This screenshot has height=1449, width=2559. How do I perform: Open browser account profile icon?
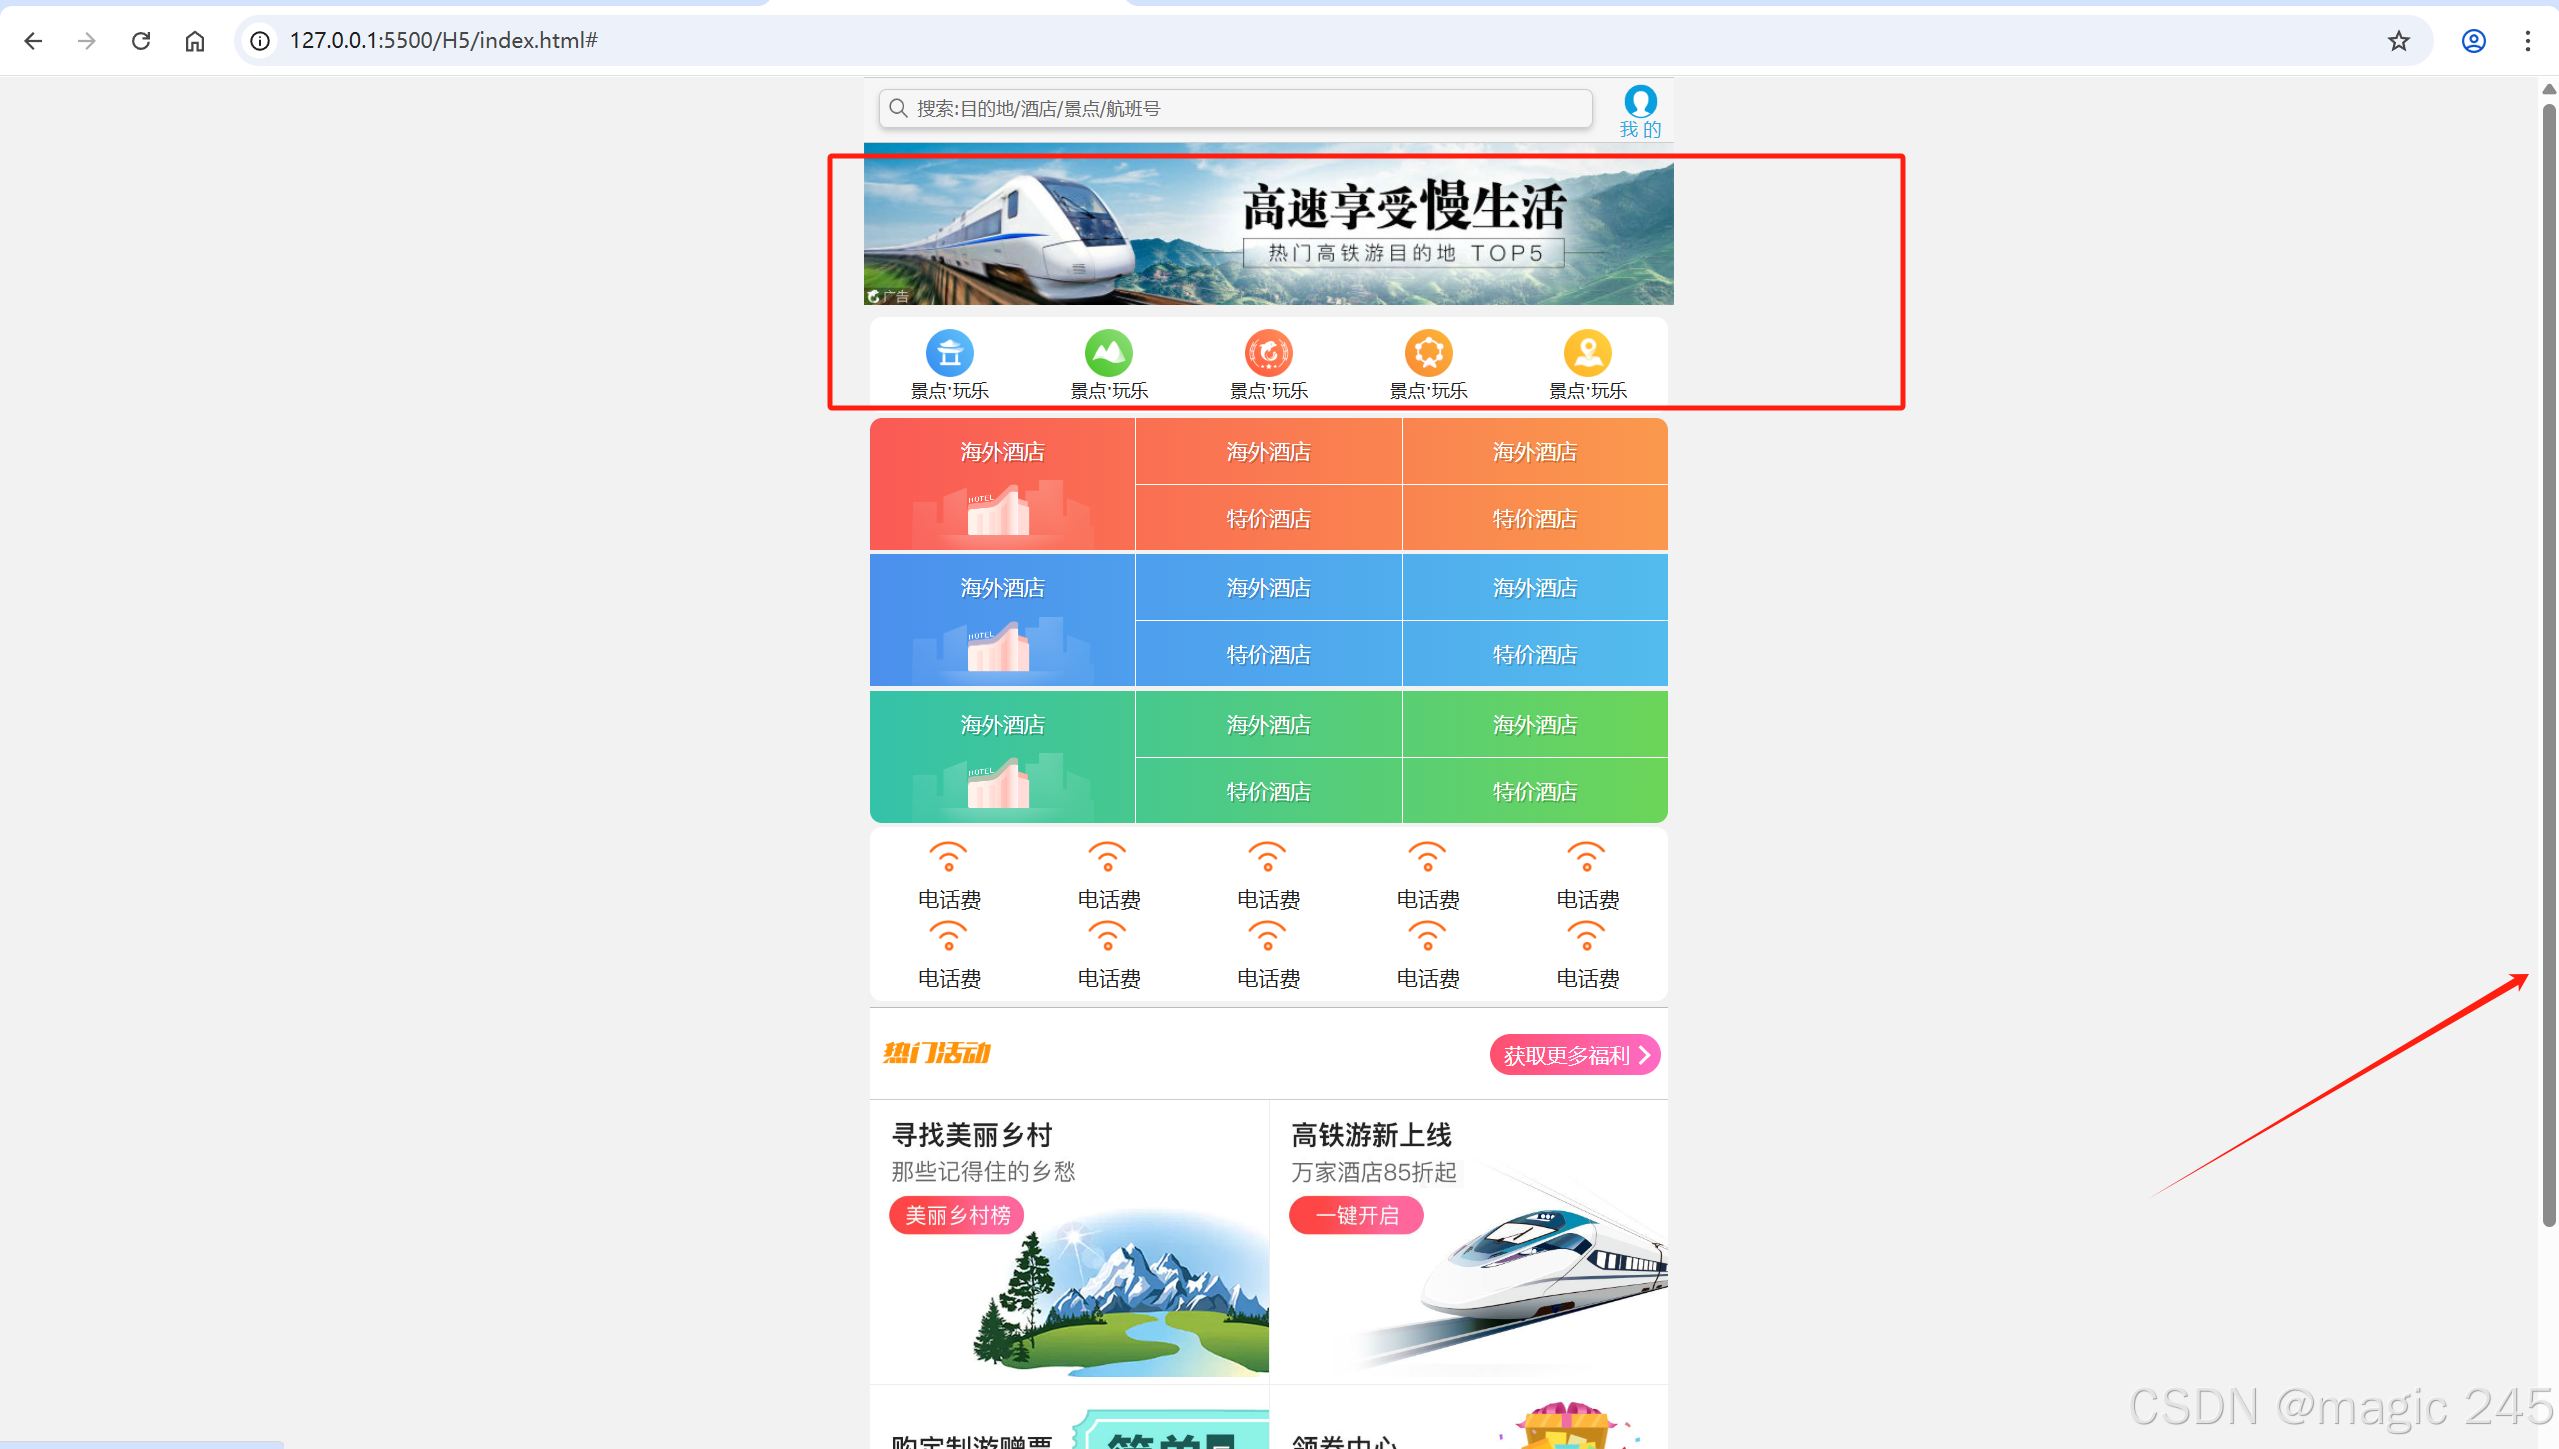pos(2473,41)
